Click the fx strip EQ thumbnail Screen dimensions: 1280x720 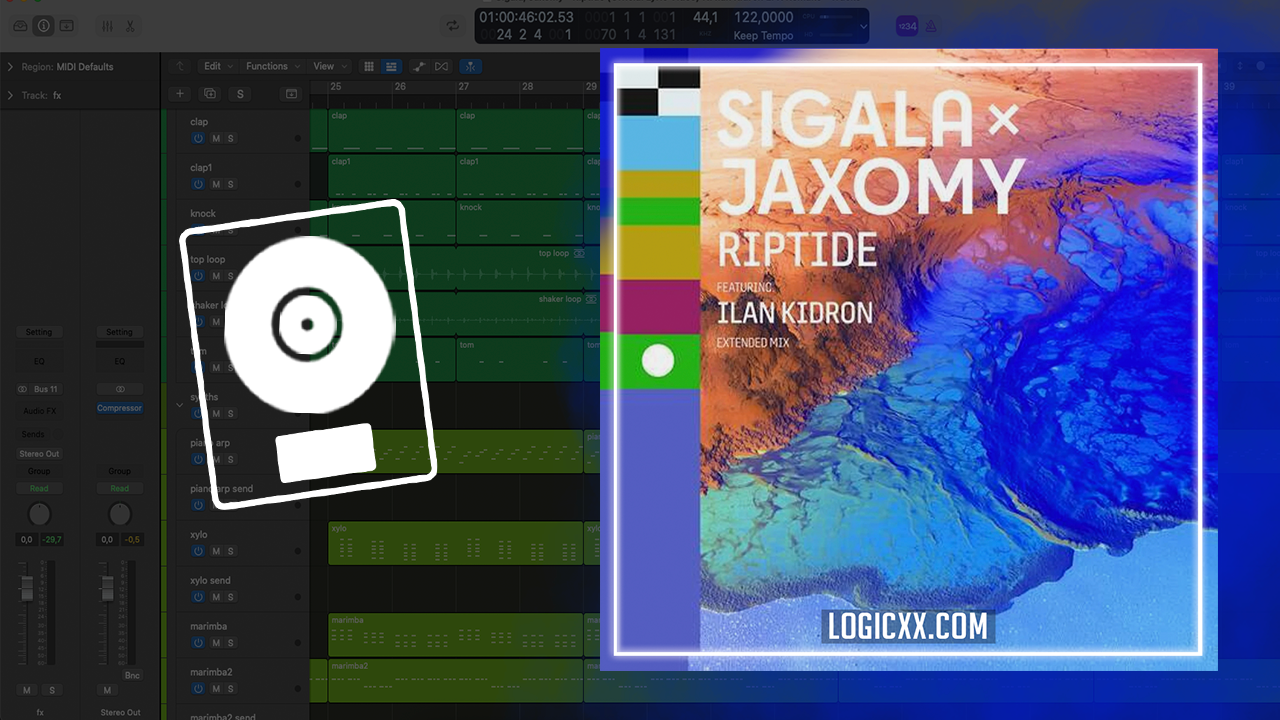pos(39,361)
